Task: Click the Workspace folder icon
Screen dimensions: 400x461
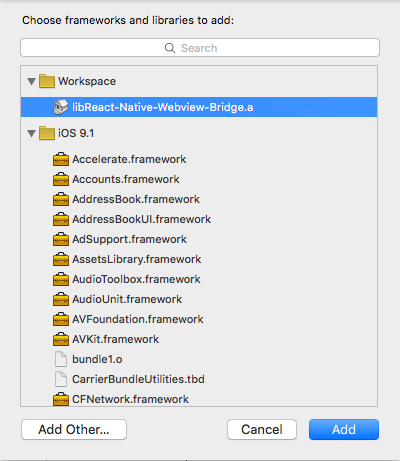Action: tap(47, 81)
